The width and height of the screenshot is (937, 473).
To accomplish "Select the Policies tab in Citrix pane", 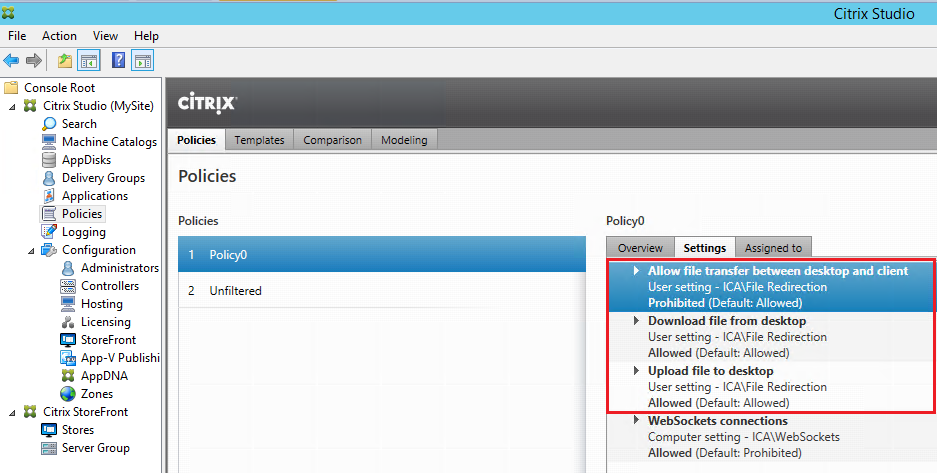I will click(x=197, y=140).
